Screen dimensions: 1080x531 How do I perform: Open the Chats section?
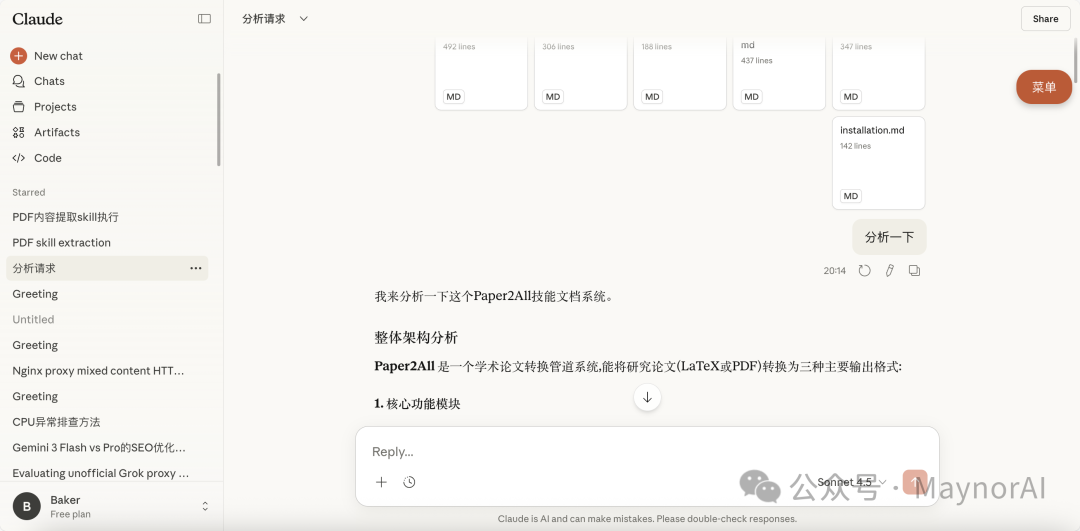click(x=50, y=81)
